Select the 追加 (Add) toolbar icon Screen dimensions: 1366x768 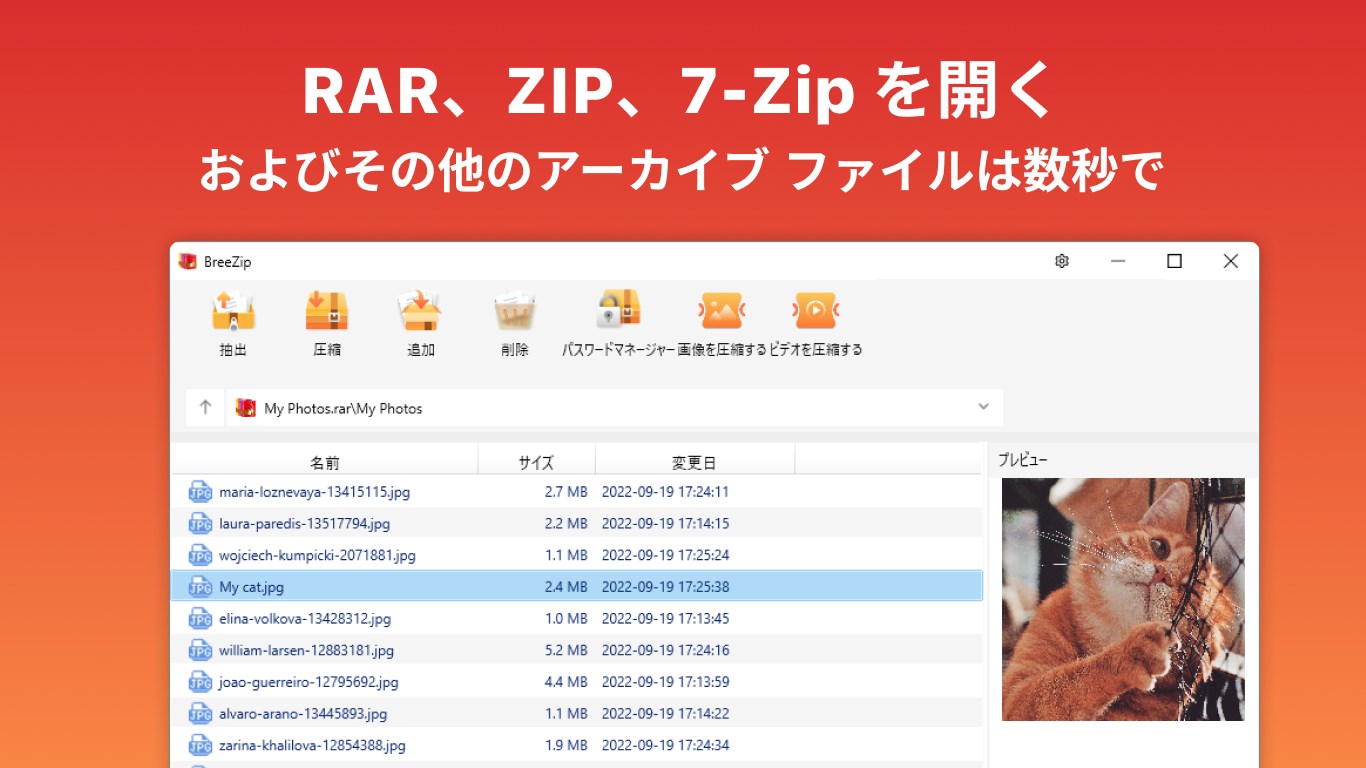(421, 311)
